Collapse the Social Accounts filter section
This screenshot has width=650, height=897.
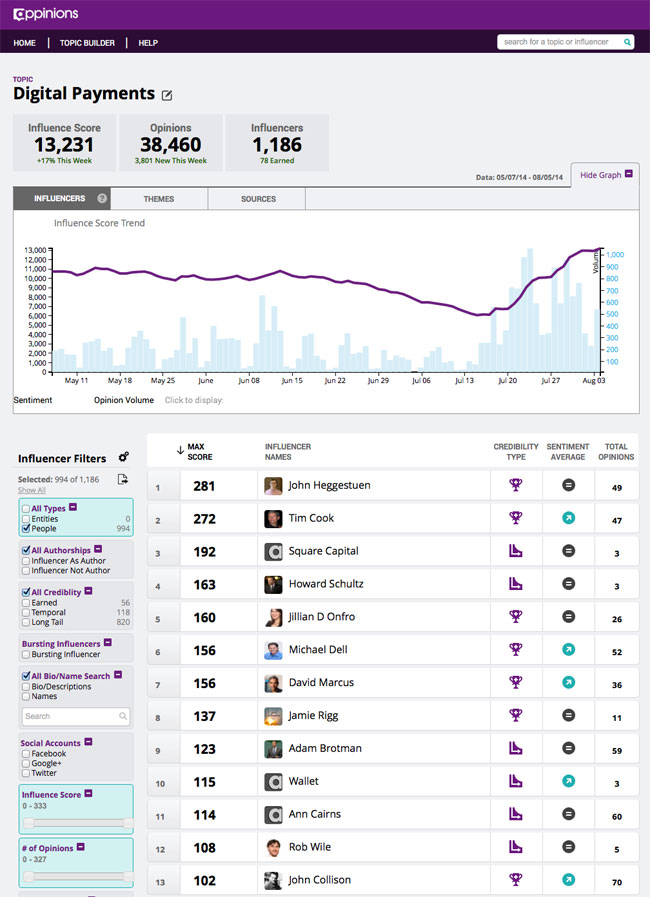[x=88, y=743]
